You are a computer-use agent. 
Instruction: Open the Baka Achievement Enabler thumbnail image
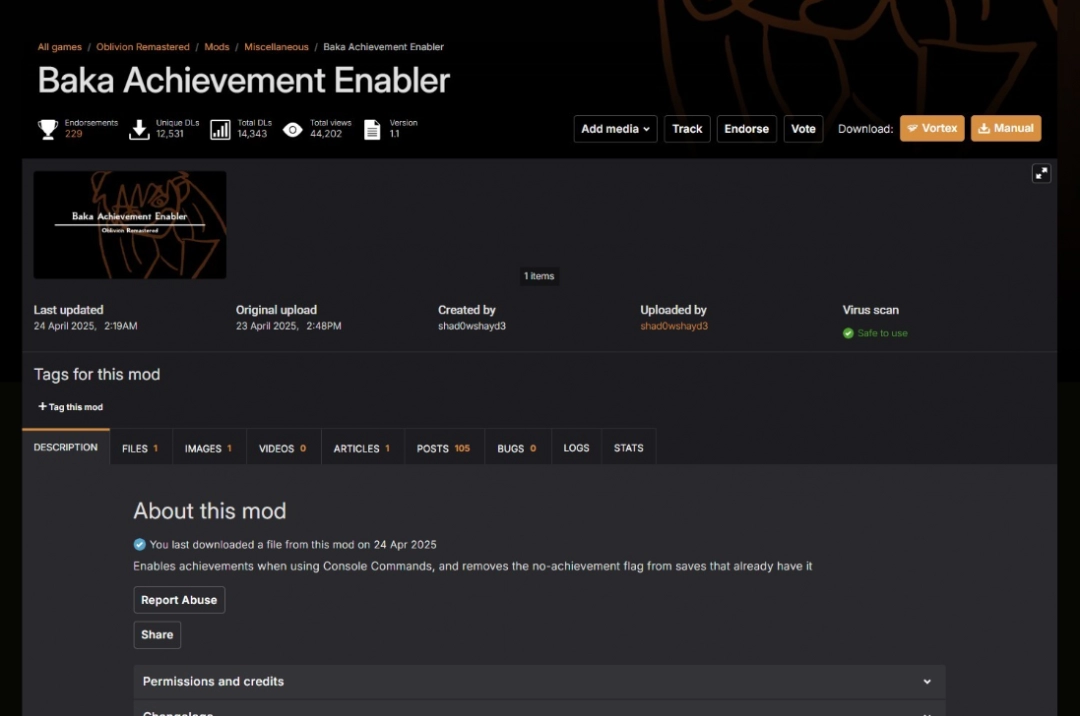(129, 225)
